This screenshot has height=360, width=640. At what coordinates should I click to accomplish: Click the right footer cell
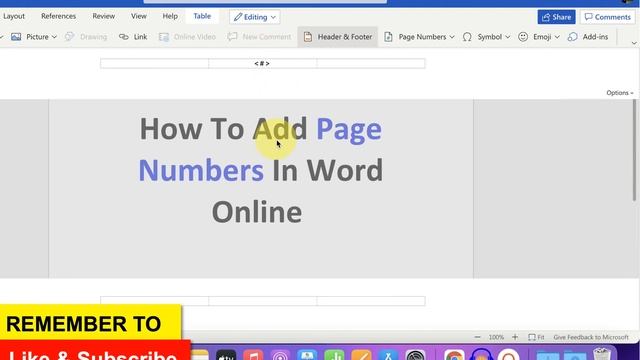click(371, 301)
